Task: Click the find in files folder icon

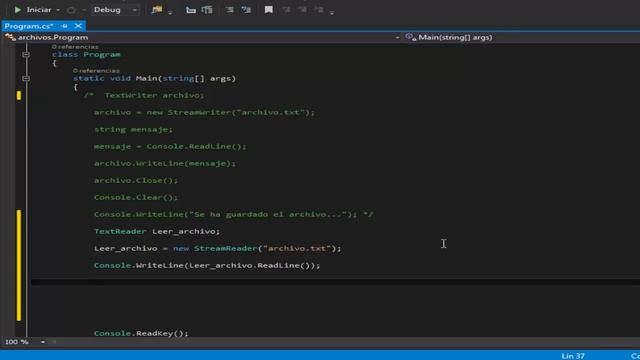Action: [157, 10]
